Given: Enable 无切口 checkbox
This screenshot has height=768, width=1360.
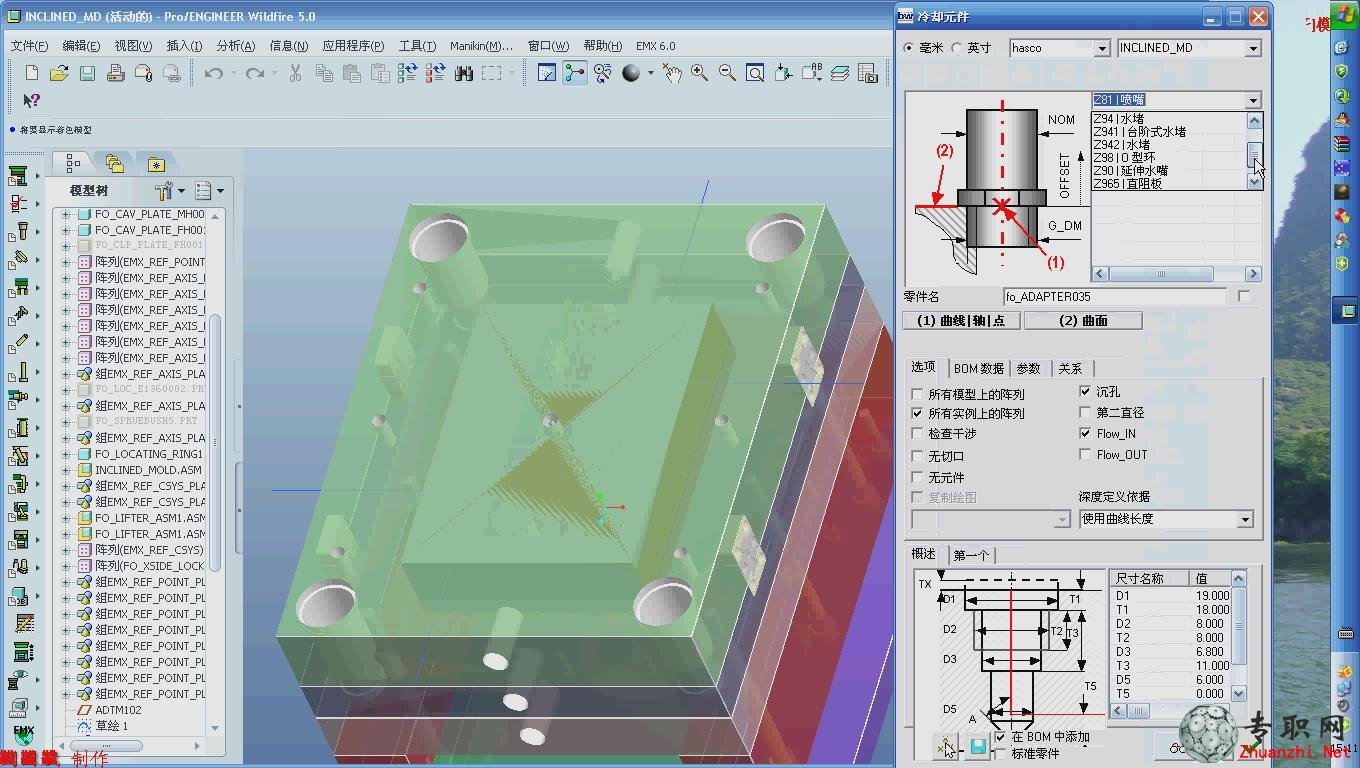Looking at the screenshot, I should tap(917, 456).
